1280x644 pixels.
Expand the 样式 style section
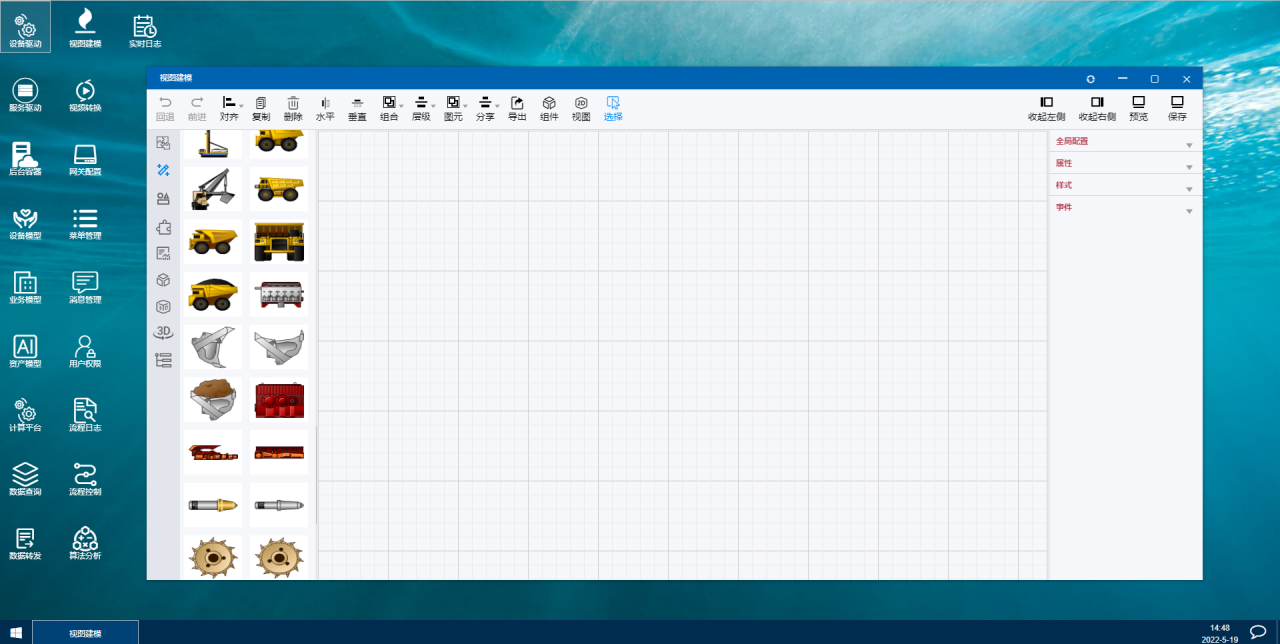click(1124, 185)
